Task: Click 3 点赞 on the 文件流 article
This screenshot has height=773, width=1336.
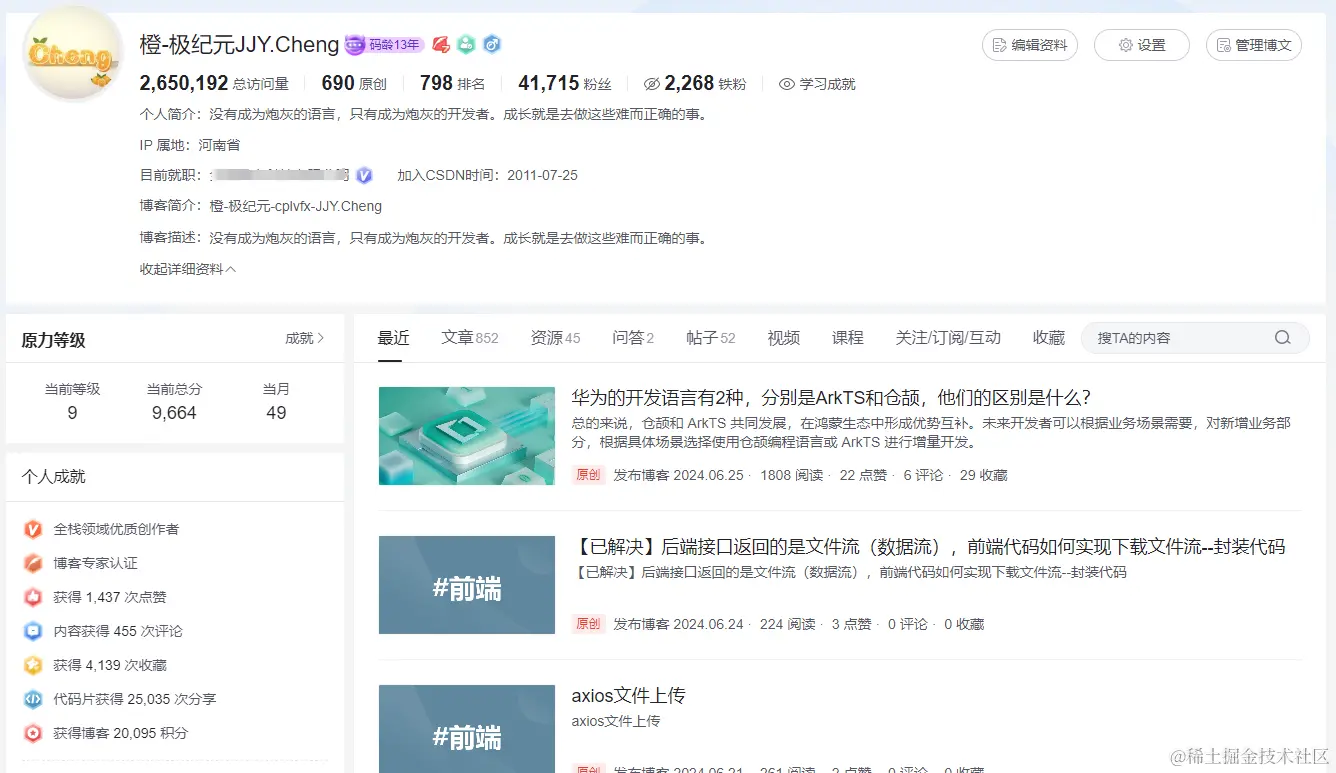Action: [851, 624]
